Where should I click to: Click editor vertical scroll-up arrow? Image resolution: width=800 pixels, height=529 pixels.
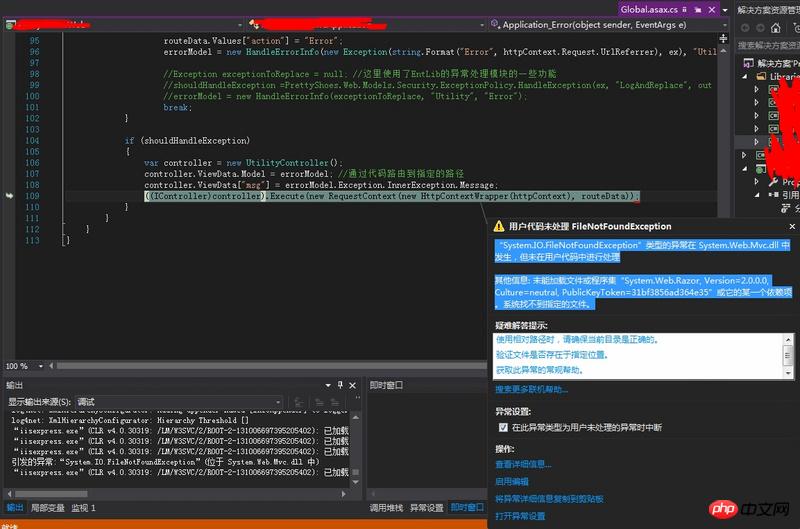tap(723, 52)
